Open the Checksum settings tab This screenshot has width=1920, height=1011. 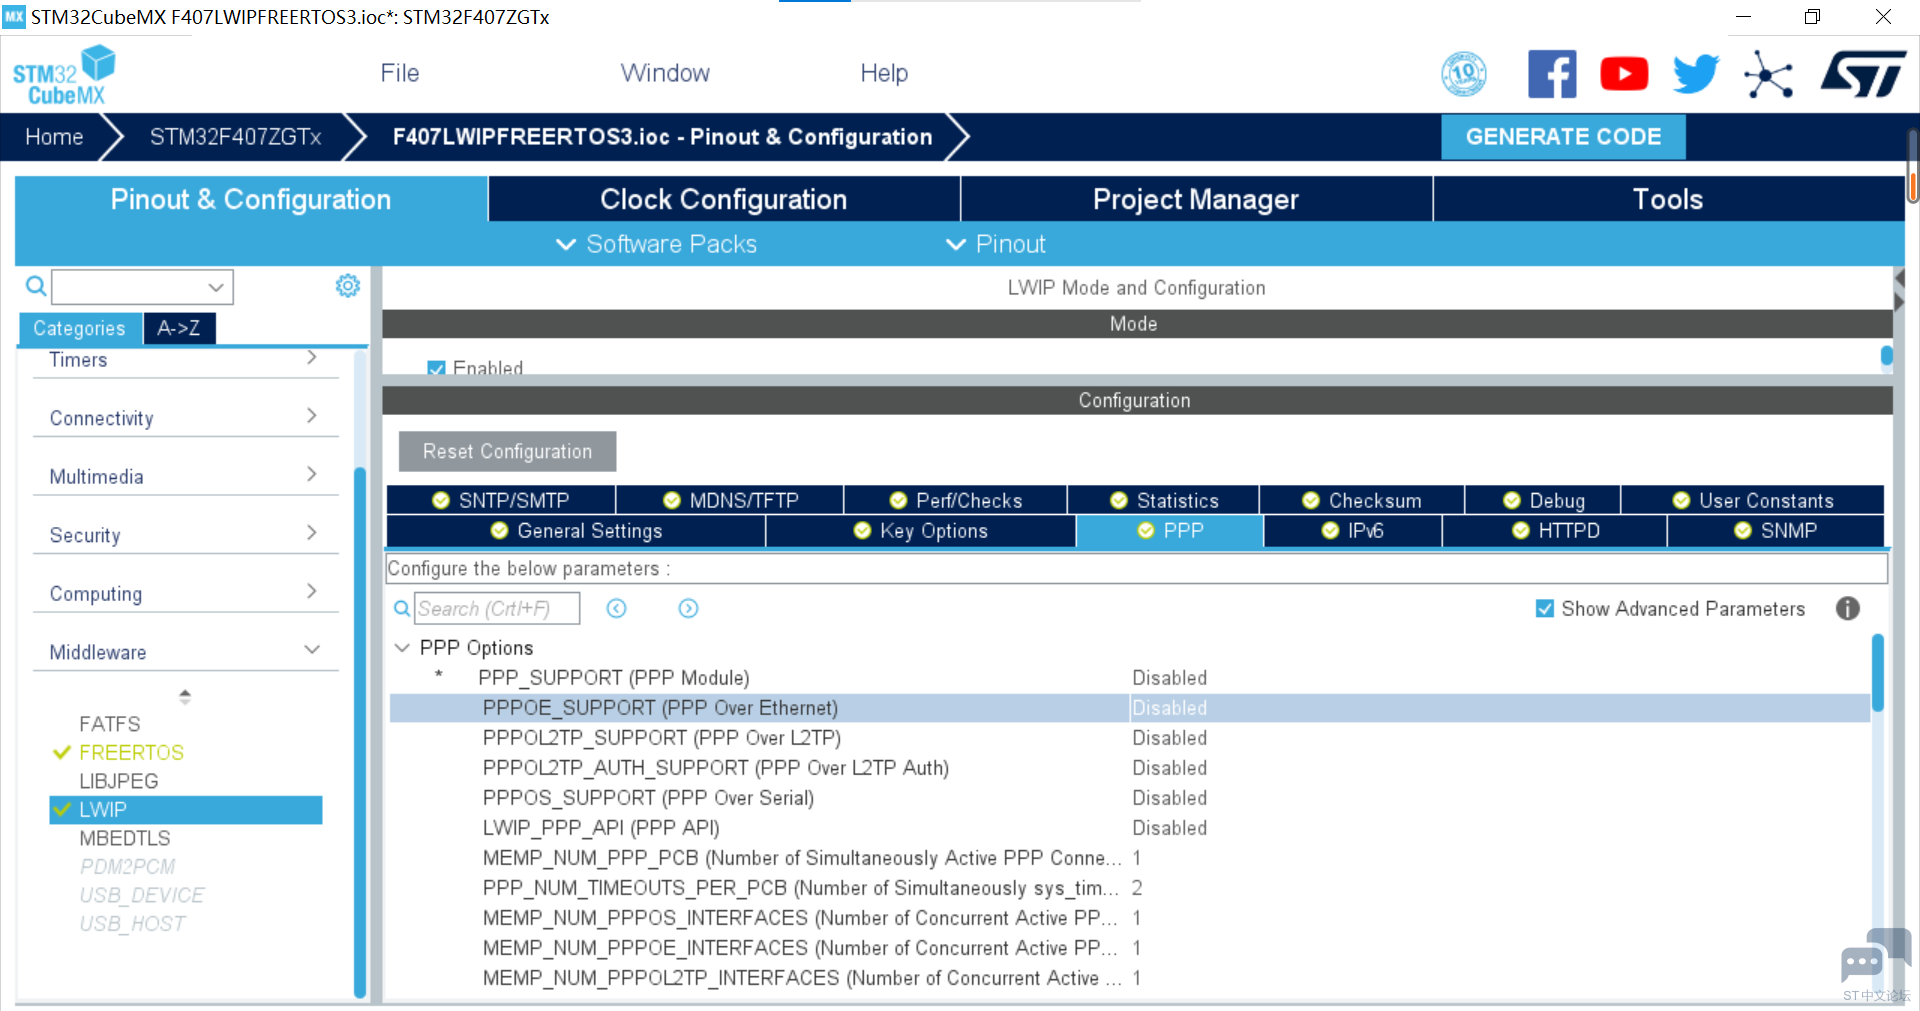tap(1362, 500)
